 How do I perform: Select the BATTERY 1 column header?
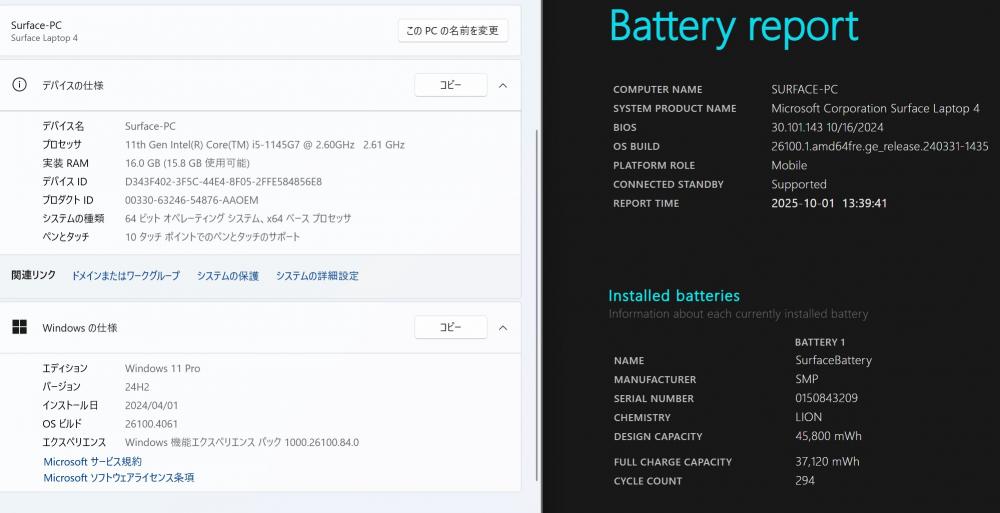click(x=820, y=342)
